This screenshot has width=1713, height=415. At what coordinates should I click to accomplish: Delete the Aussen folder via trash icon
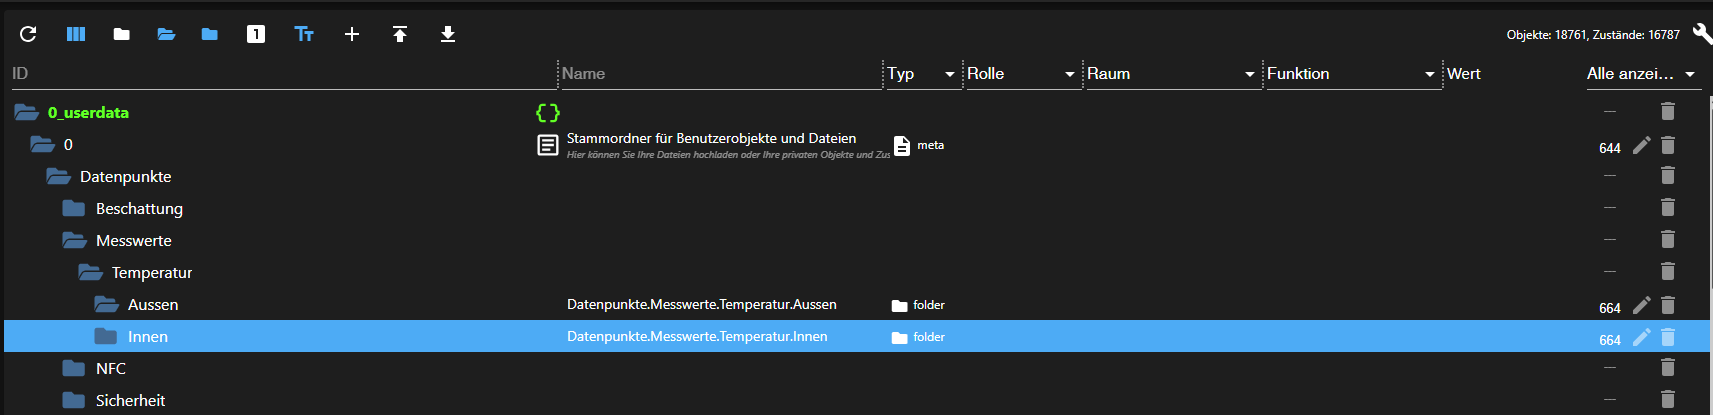1668,305
